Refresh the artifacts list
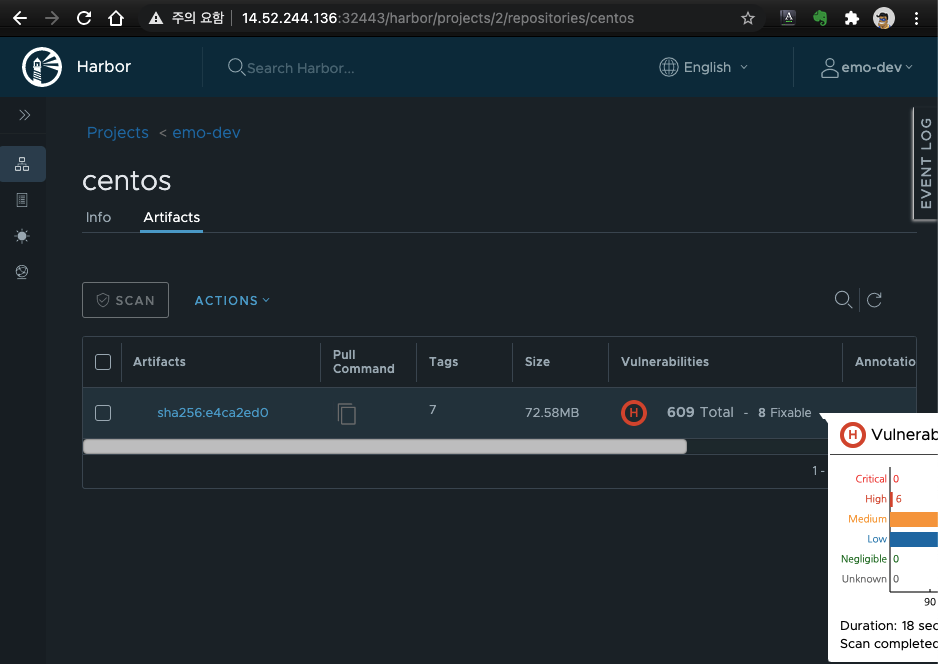This screenshot has height=664, width=938. point(874,299)
